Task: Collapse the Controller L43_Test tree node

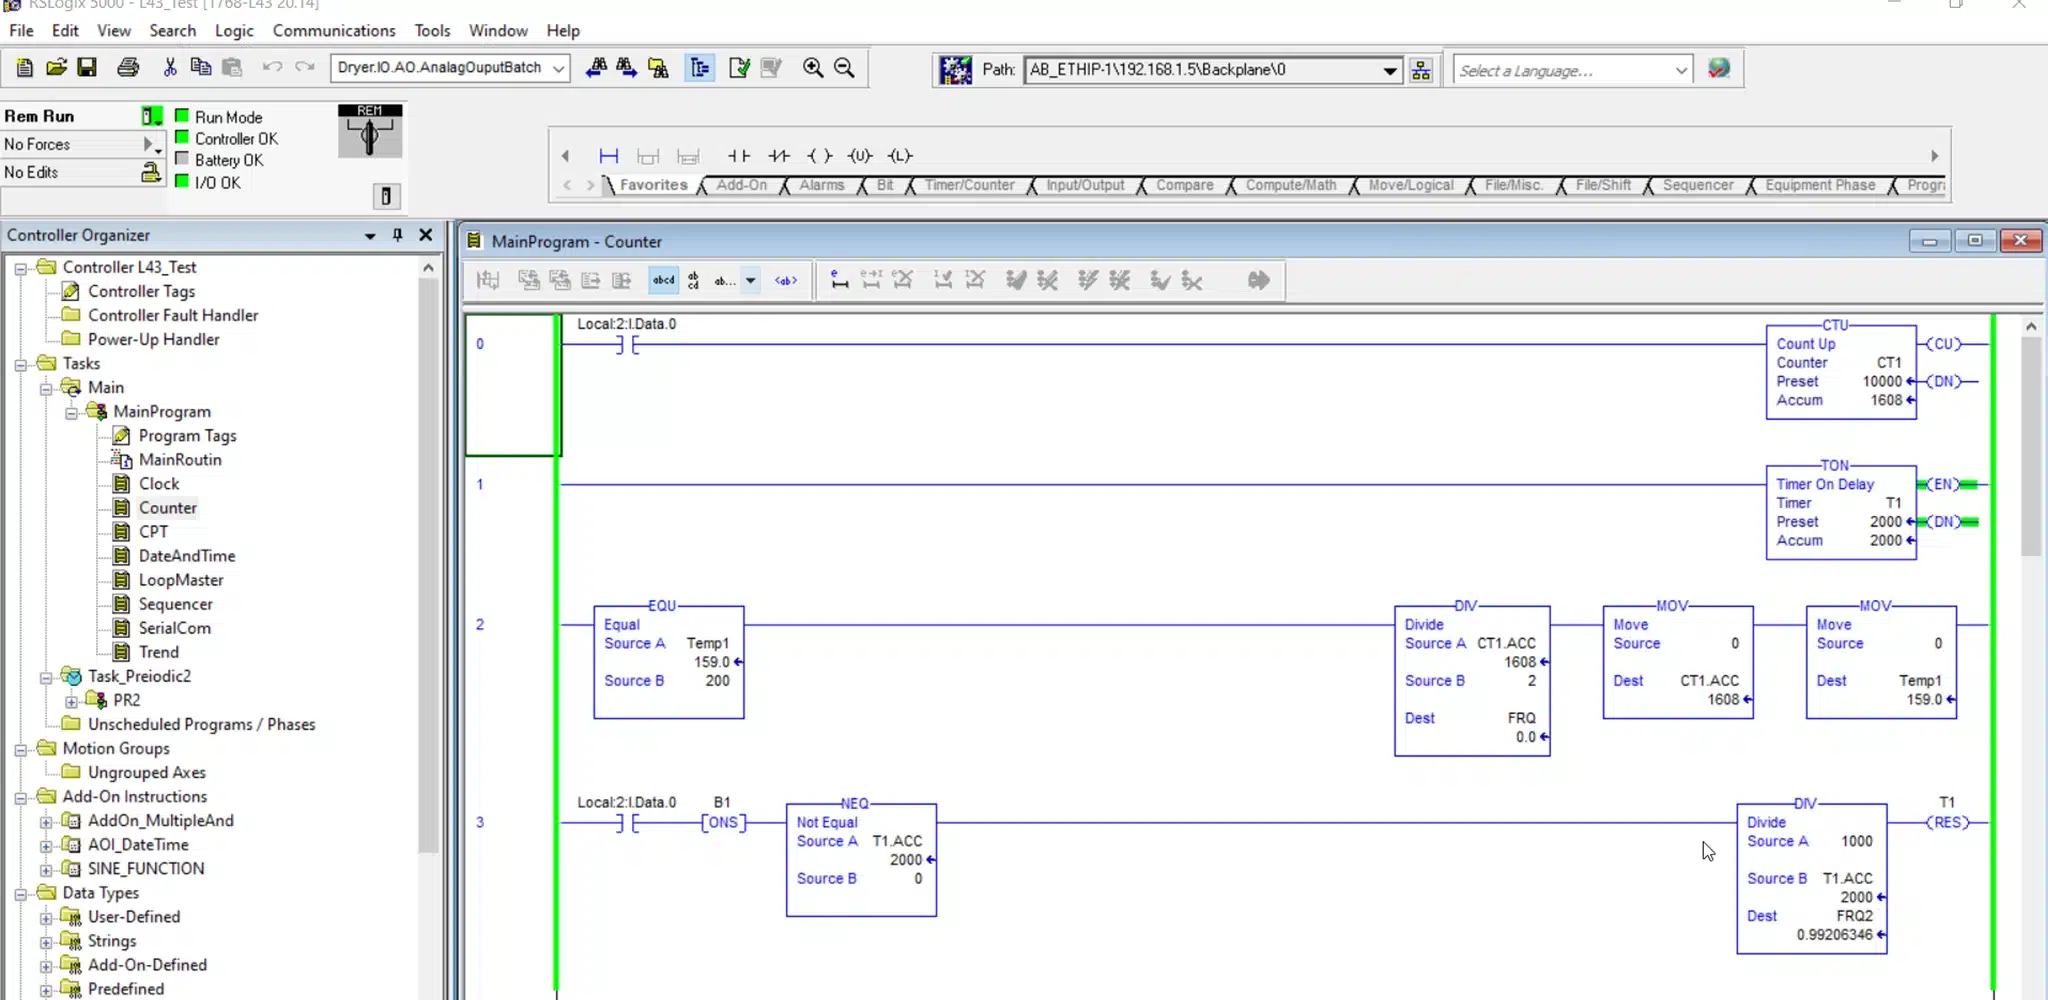Action: tap(21, 268)
